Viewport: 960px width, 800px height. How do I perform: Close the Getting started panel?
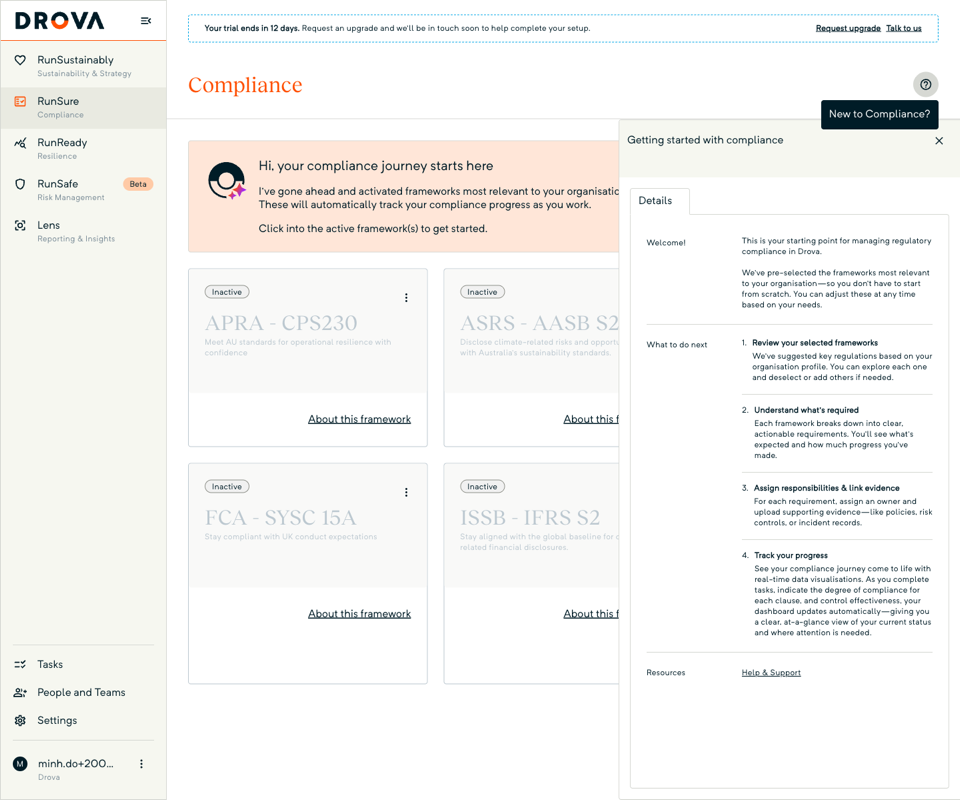(x=939, y=141)
